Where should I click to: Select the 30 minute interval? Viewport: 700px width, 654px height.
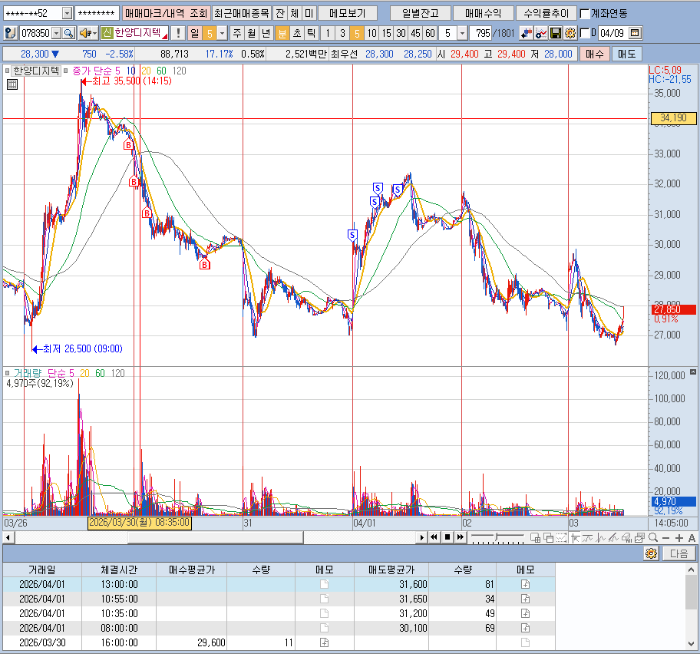click(x=401, y=33)
